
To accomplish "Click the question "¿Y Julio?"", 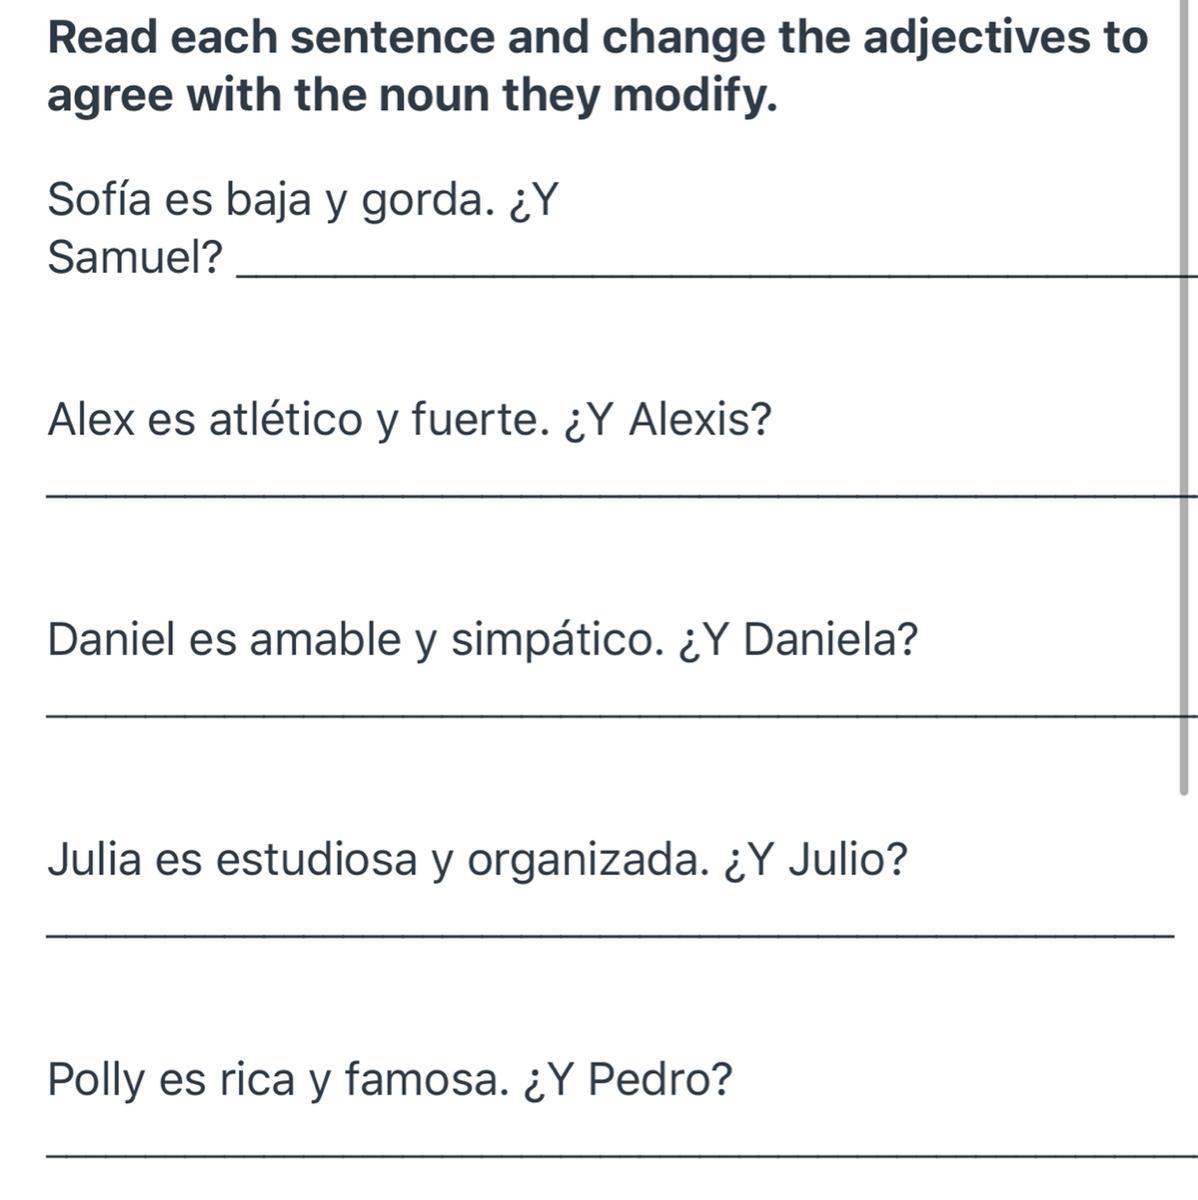I will coord(816,860).
